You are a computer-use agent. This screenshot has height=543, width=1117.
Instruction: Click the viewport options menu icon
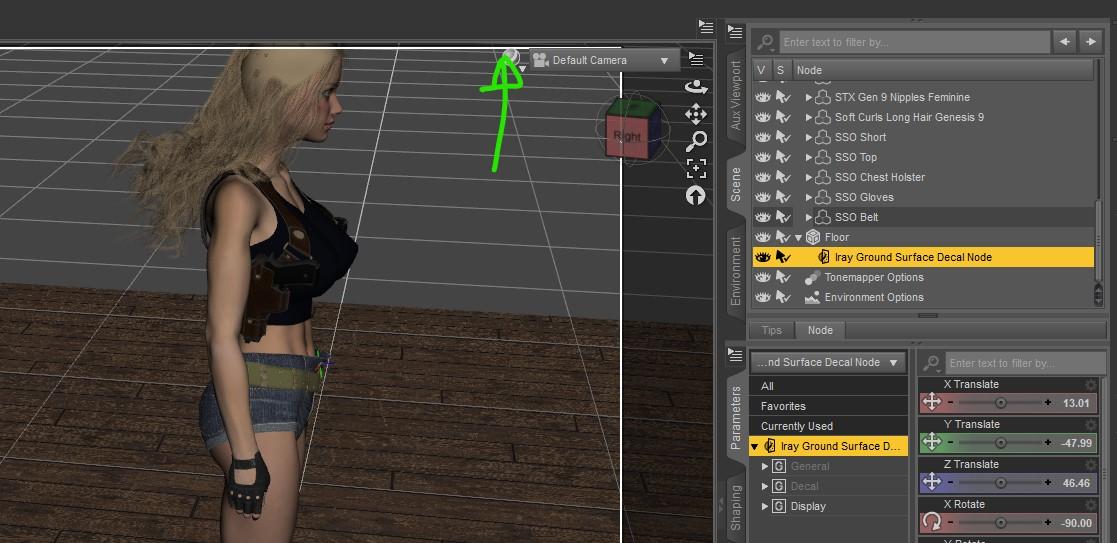pyautogui.click(x=696, y=60)
